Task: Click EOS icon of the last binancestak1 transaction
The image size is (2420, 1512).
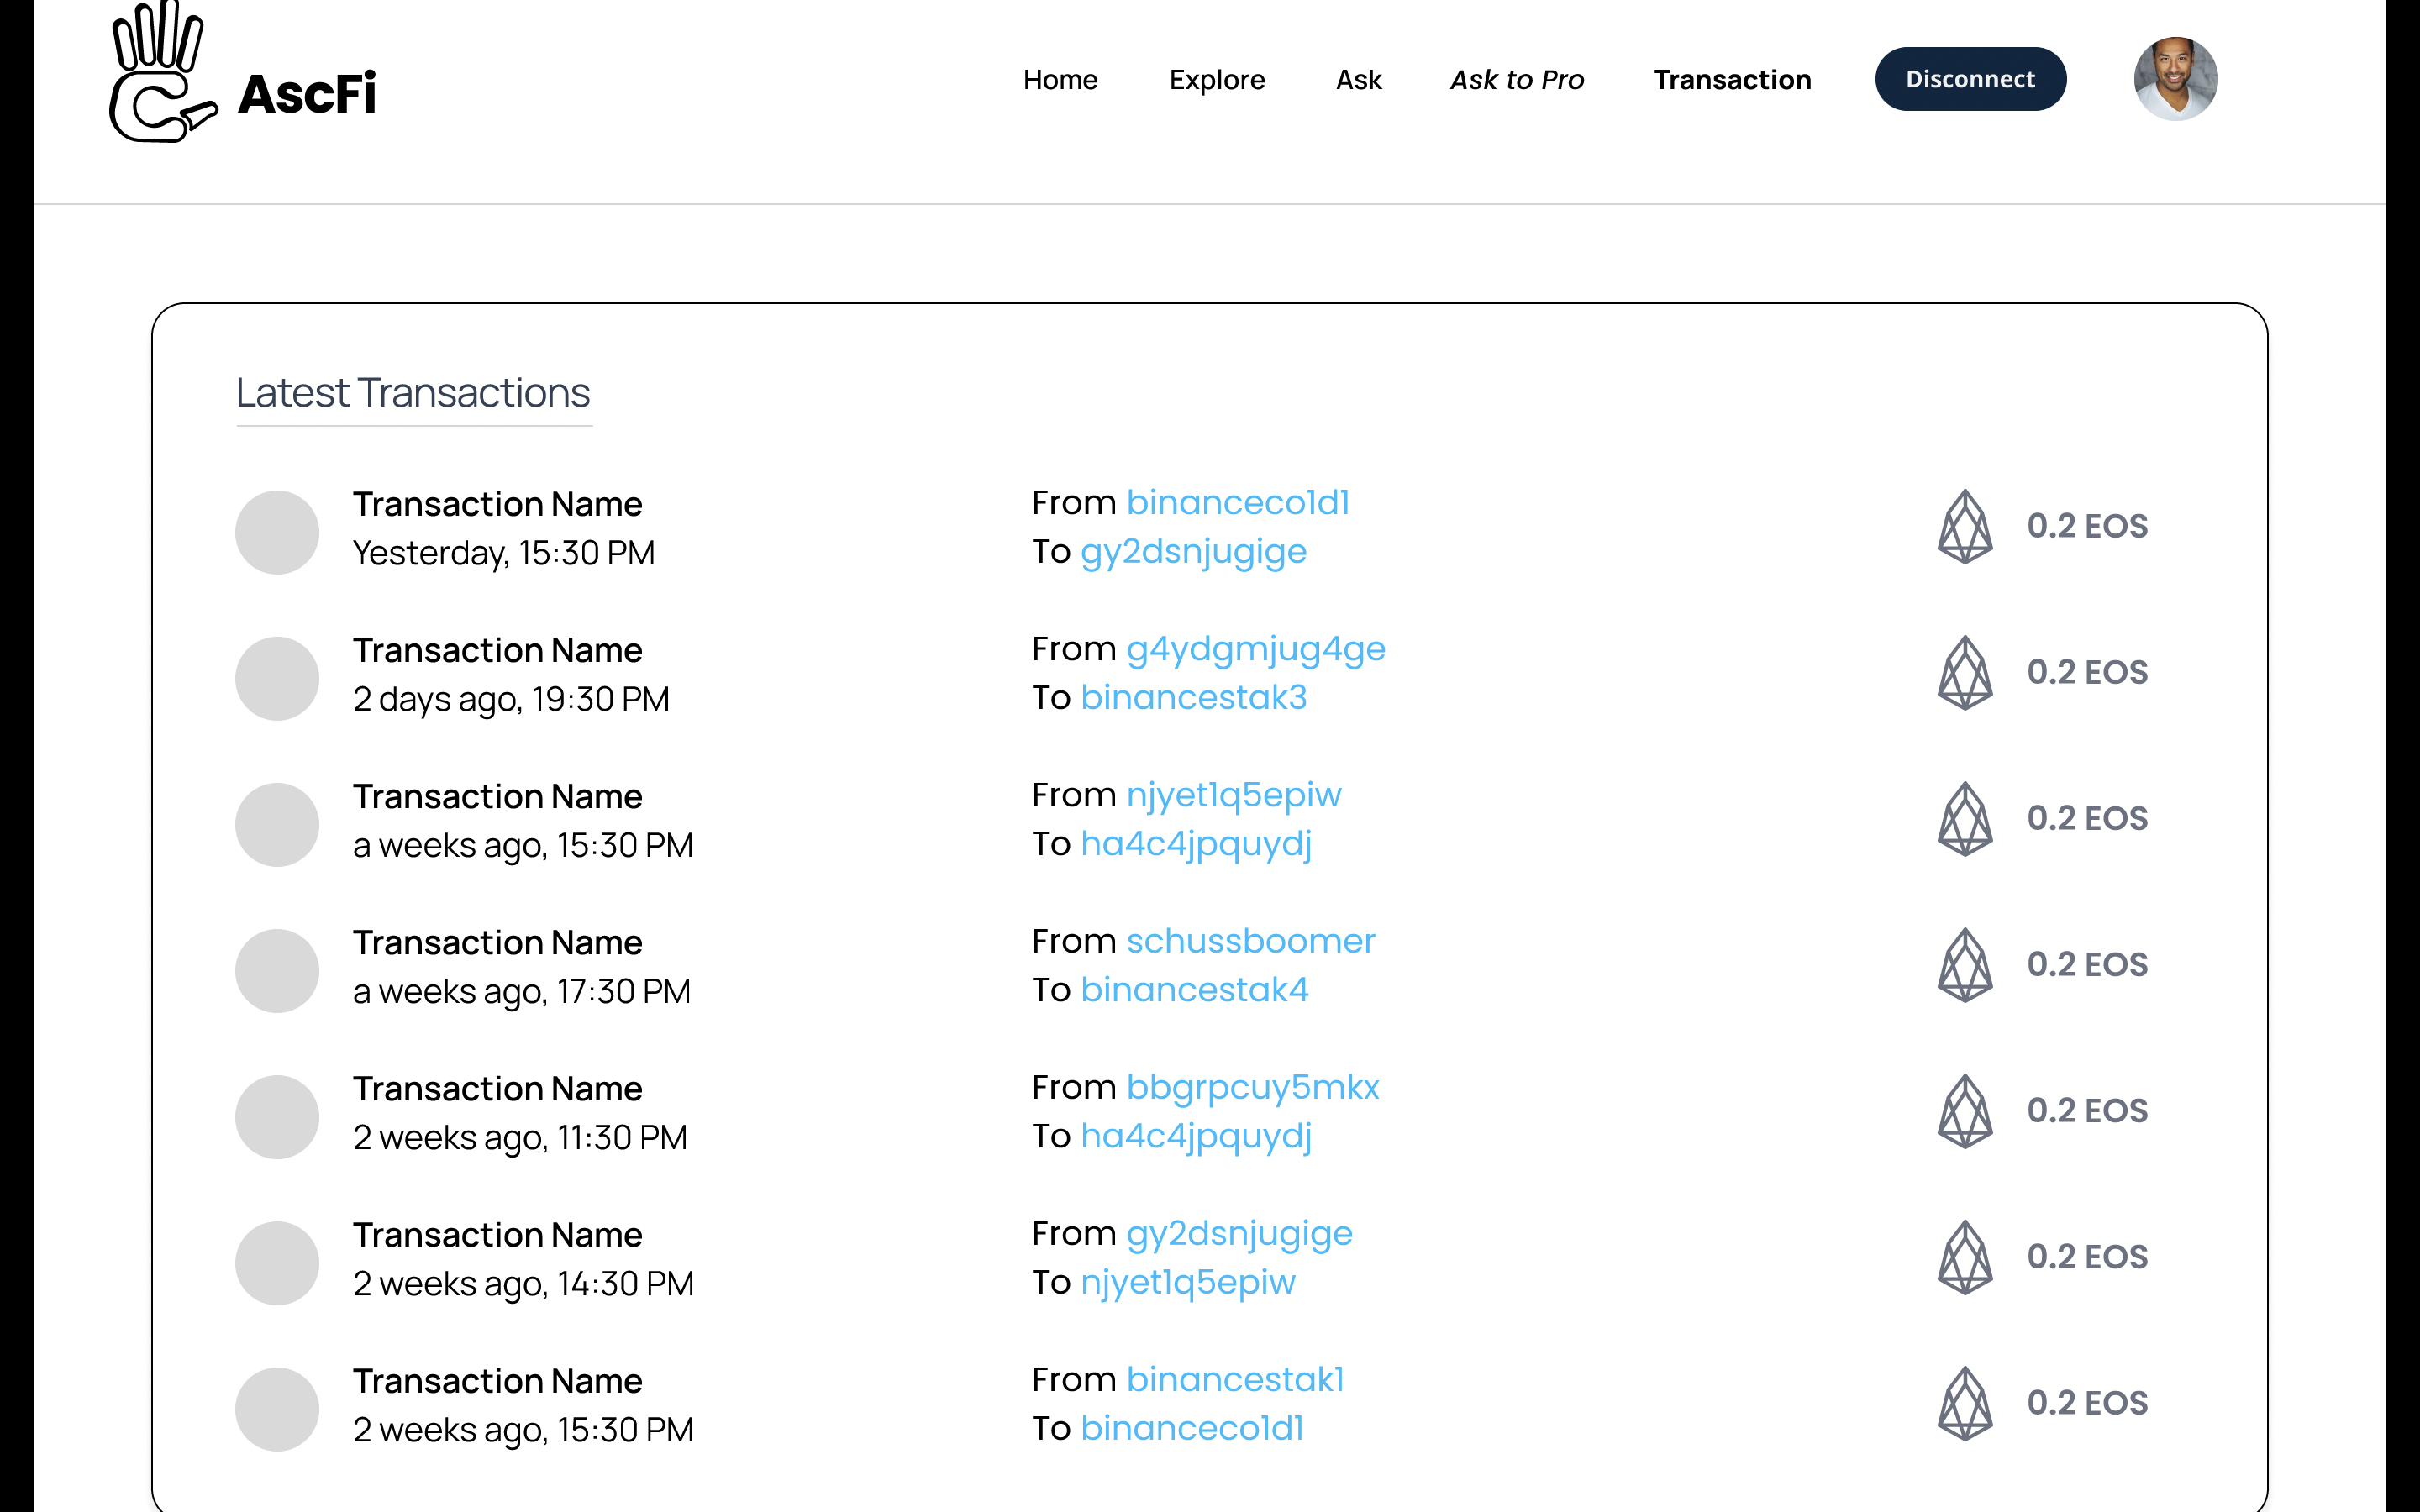Action: tap(1965, 1403)
